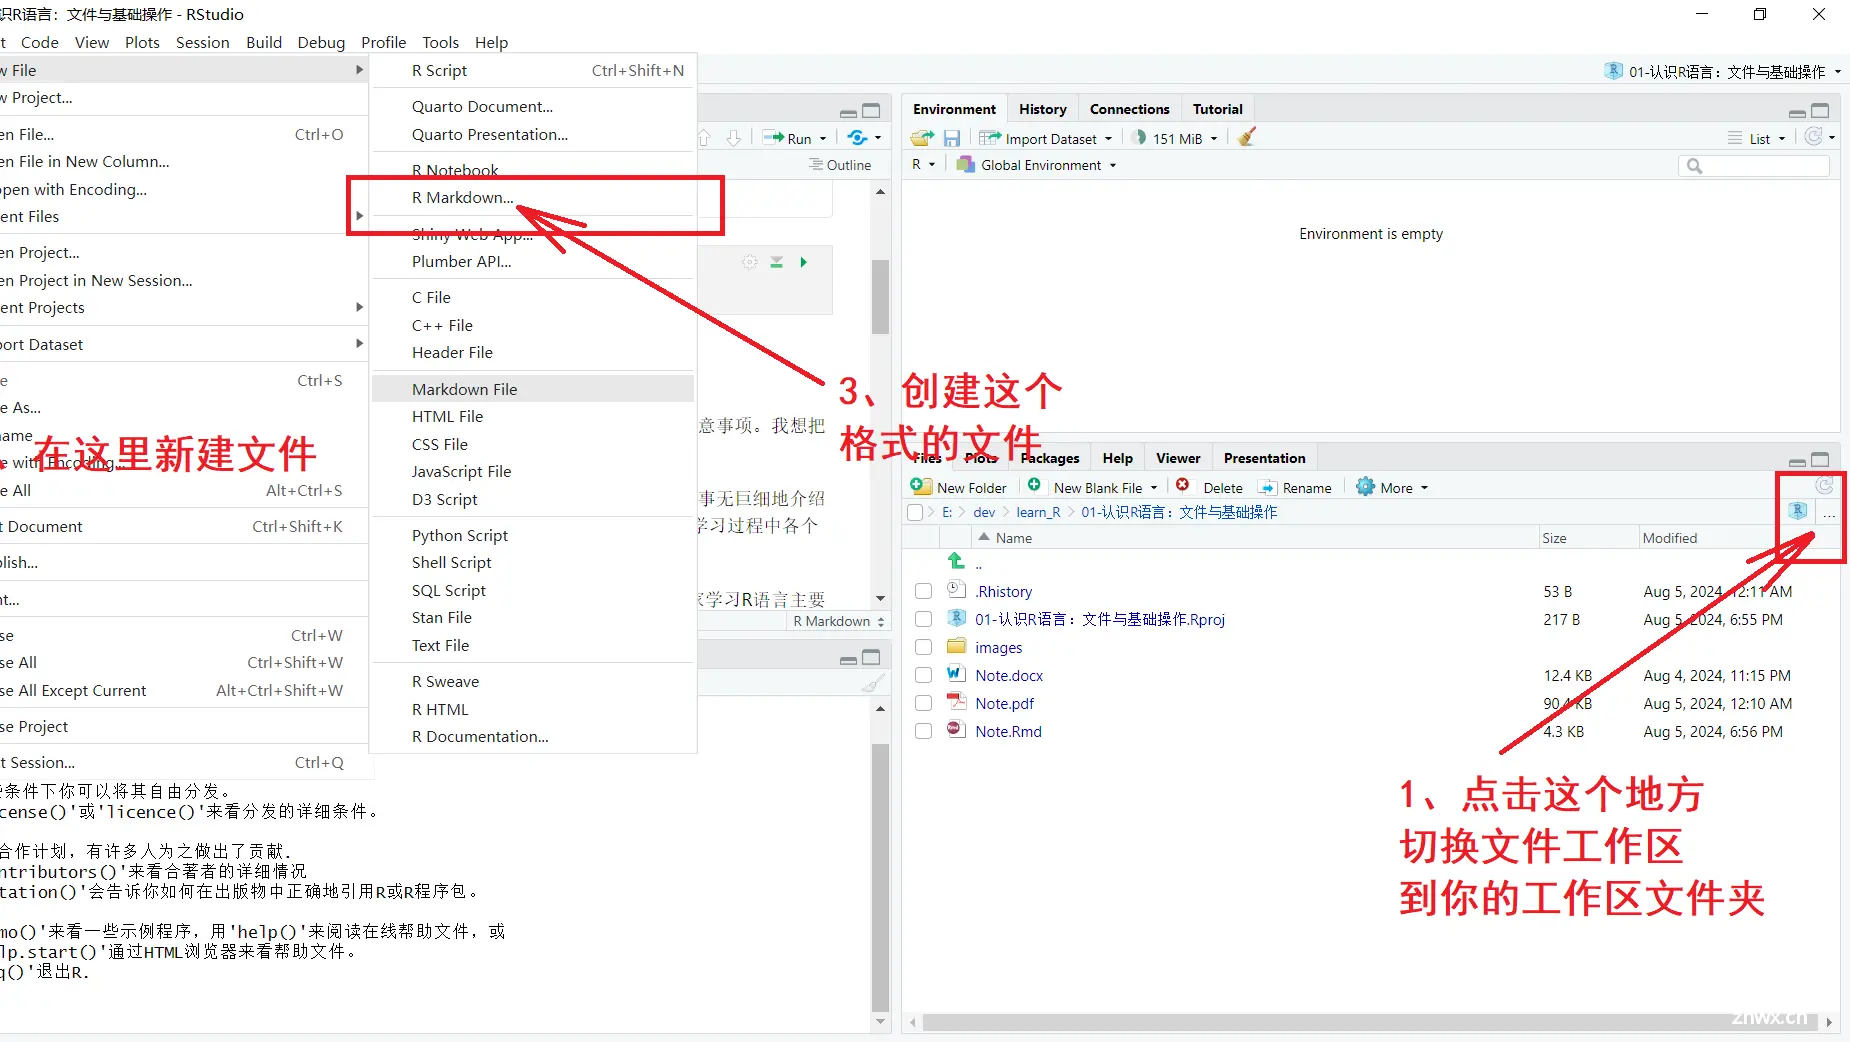Viewport: 1850px width, 1042px height.
Task: Click the Rproj file icon
Action: 957,618
